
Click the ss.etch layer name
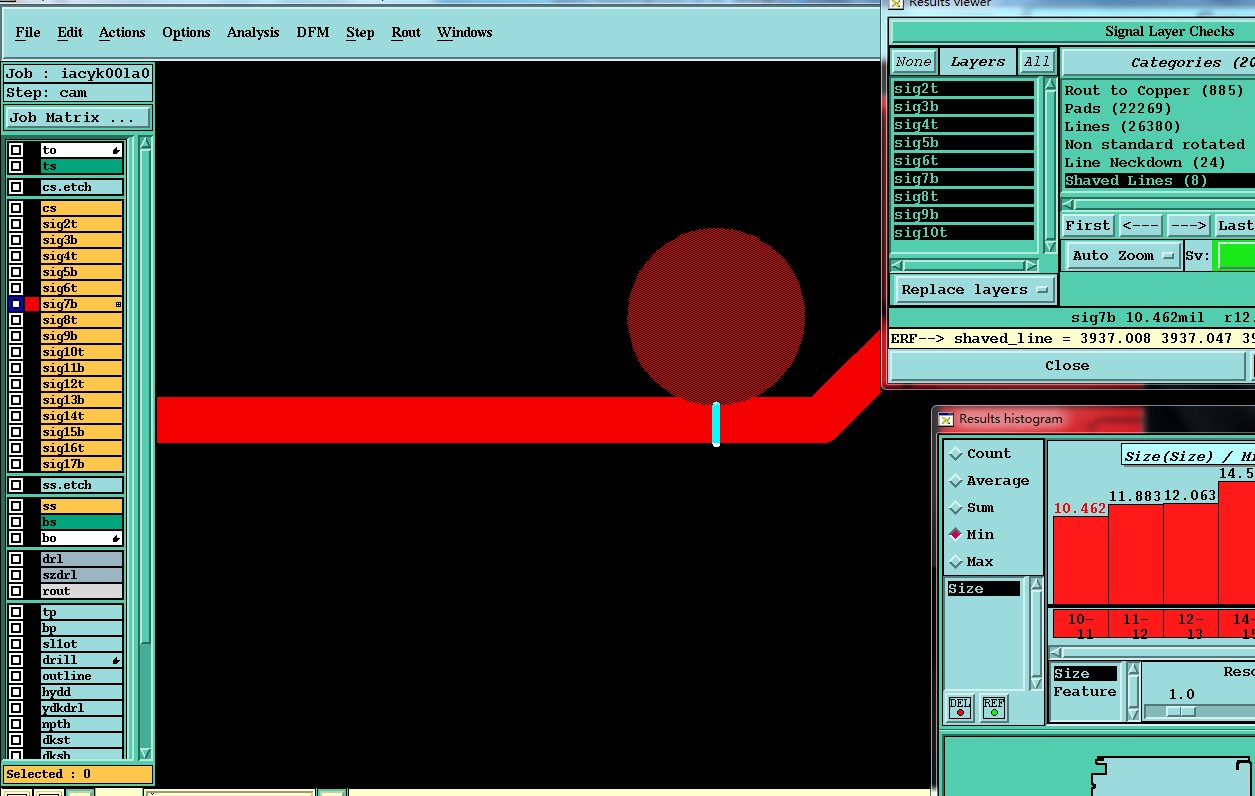coord(82,485)
